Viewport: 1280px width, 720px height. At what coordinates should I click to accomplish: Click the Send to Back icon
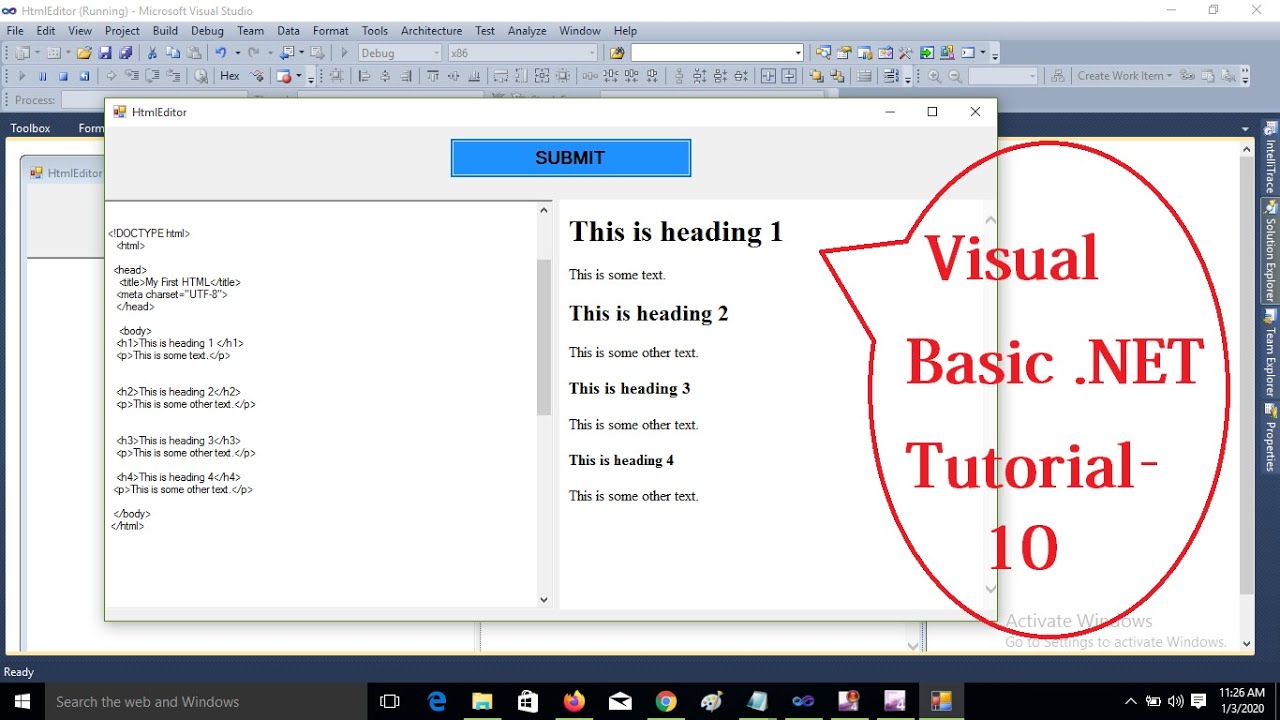(x=837, y=76)
